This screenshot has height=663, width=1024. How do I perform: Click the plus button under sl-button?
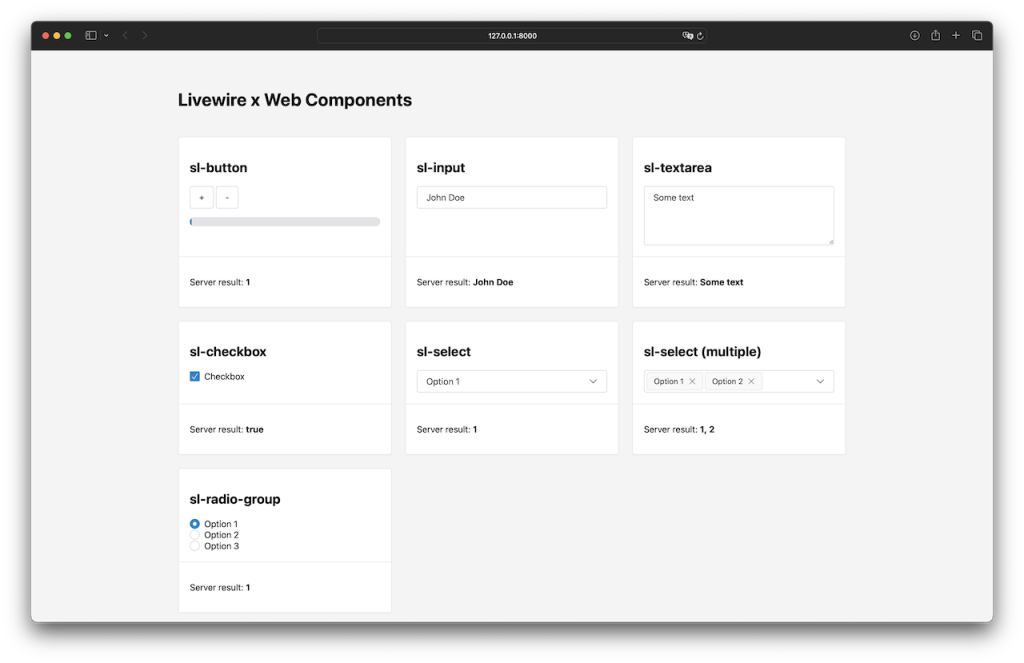202,197
